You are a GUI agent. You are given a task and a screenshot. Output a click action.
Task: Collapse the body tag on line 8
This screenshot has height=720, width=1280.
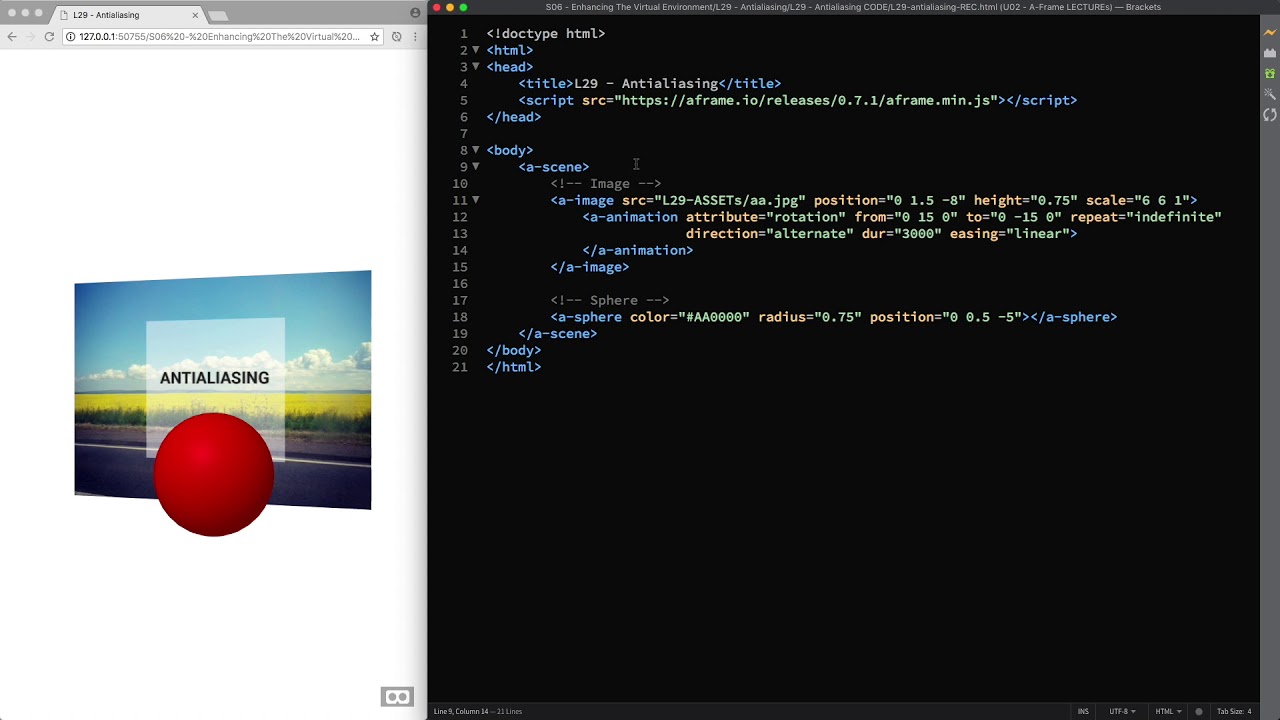pyautogui.click(x=476, y=150)
